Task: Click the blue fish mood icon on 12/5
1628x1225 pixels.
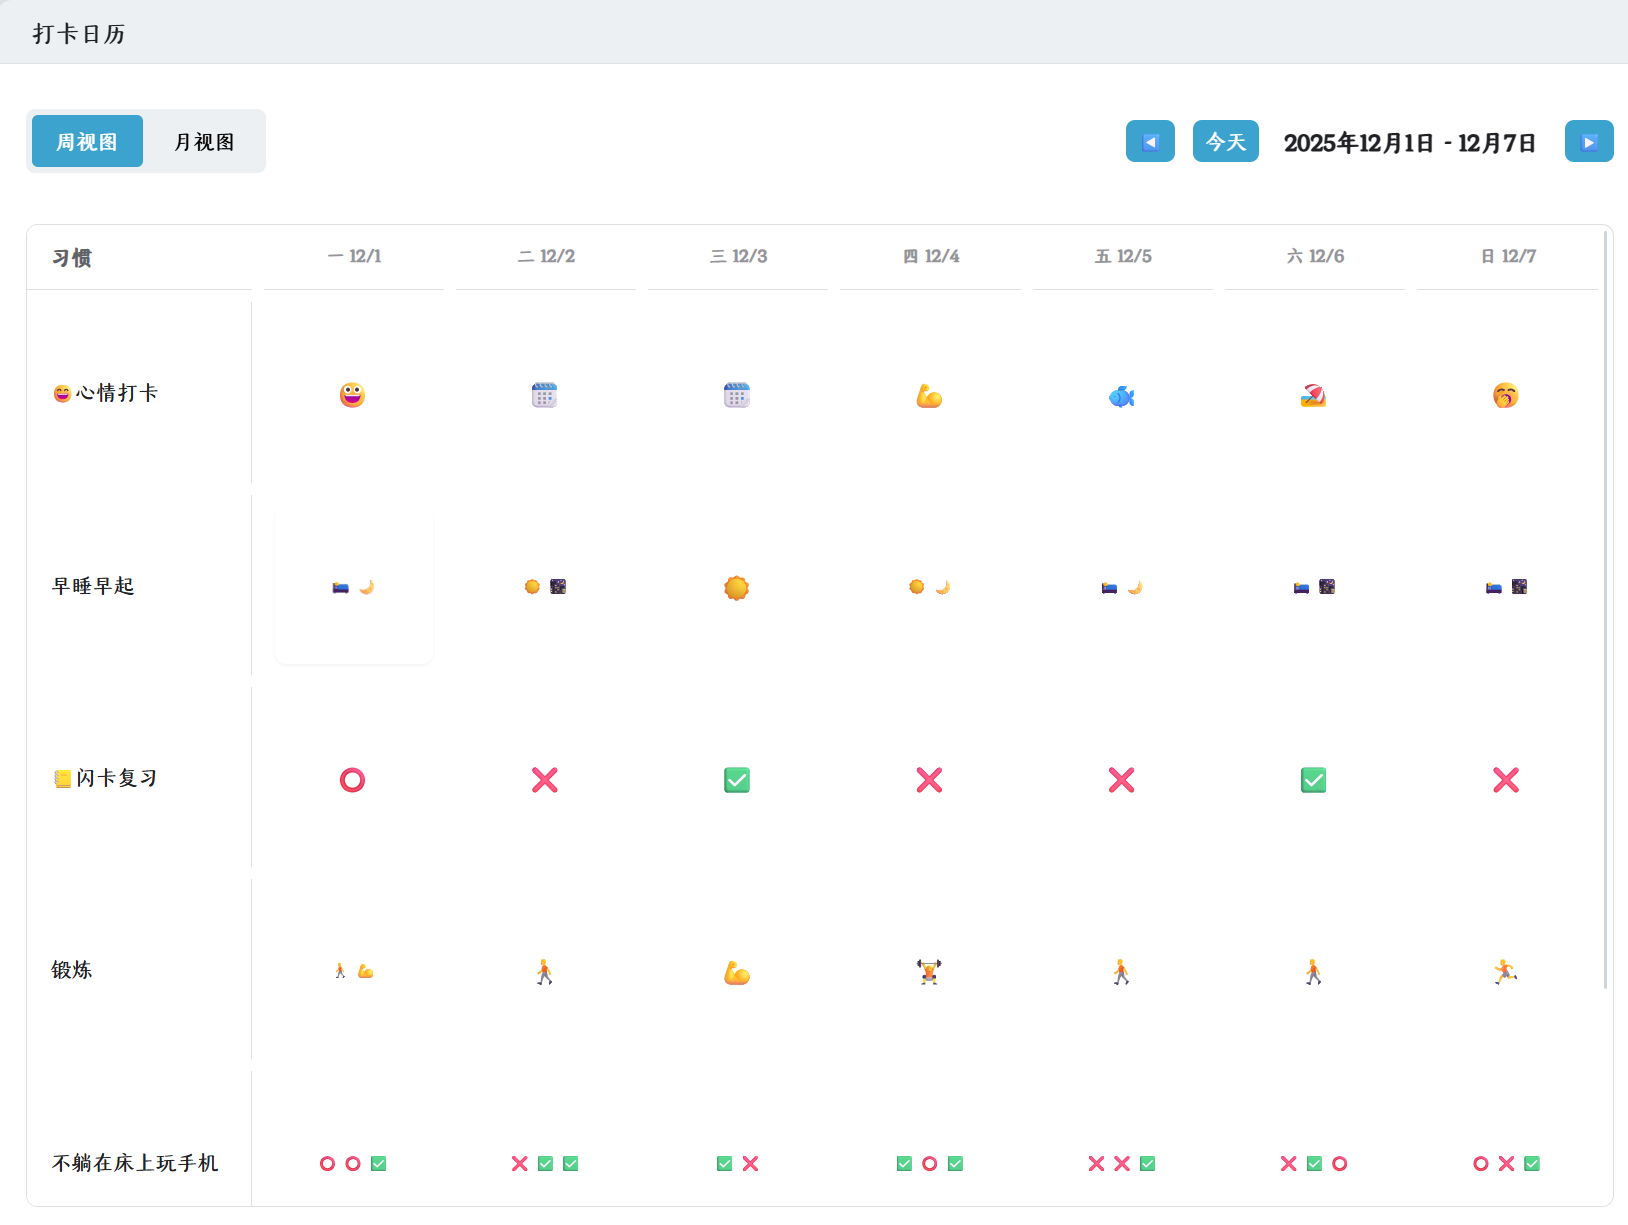Action: (x=1121, y=397)
